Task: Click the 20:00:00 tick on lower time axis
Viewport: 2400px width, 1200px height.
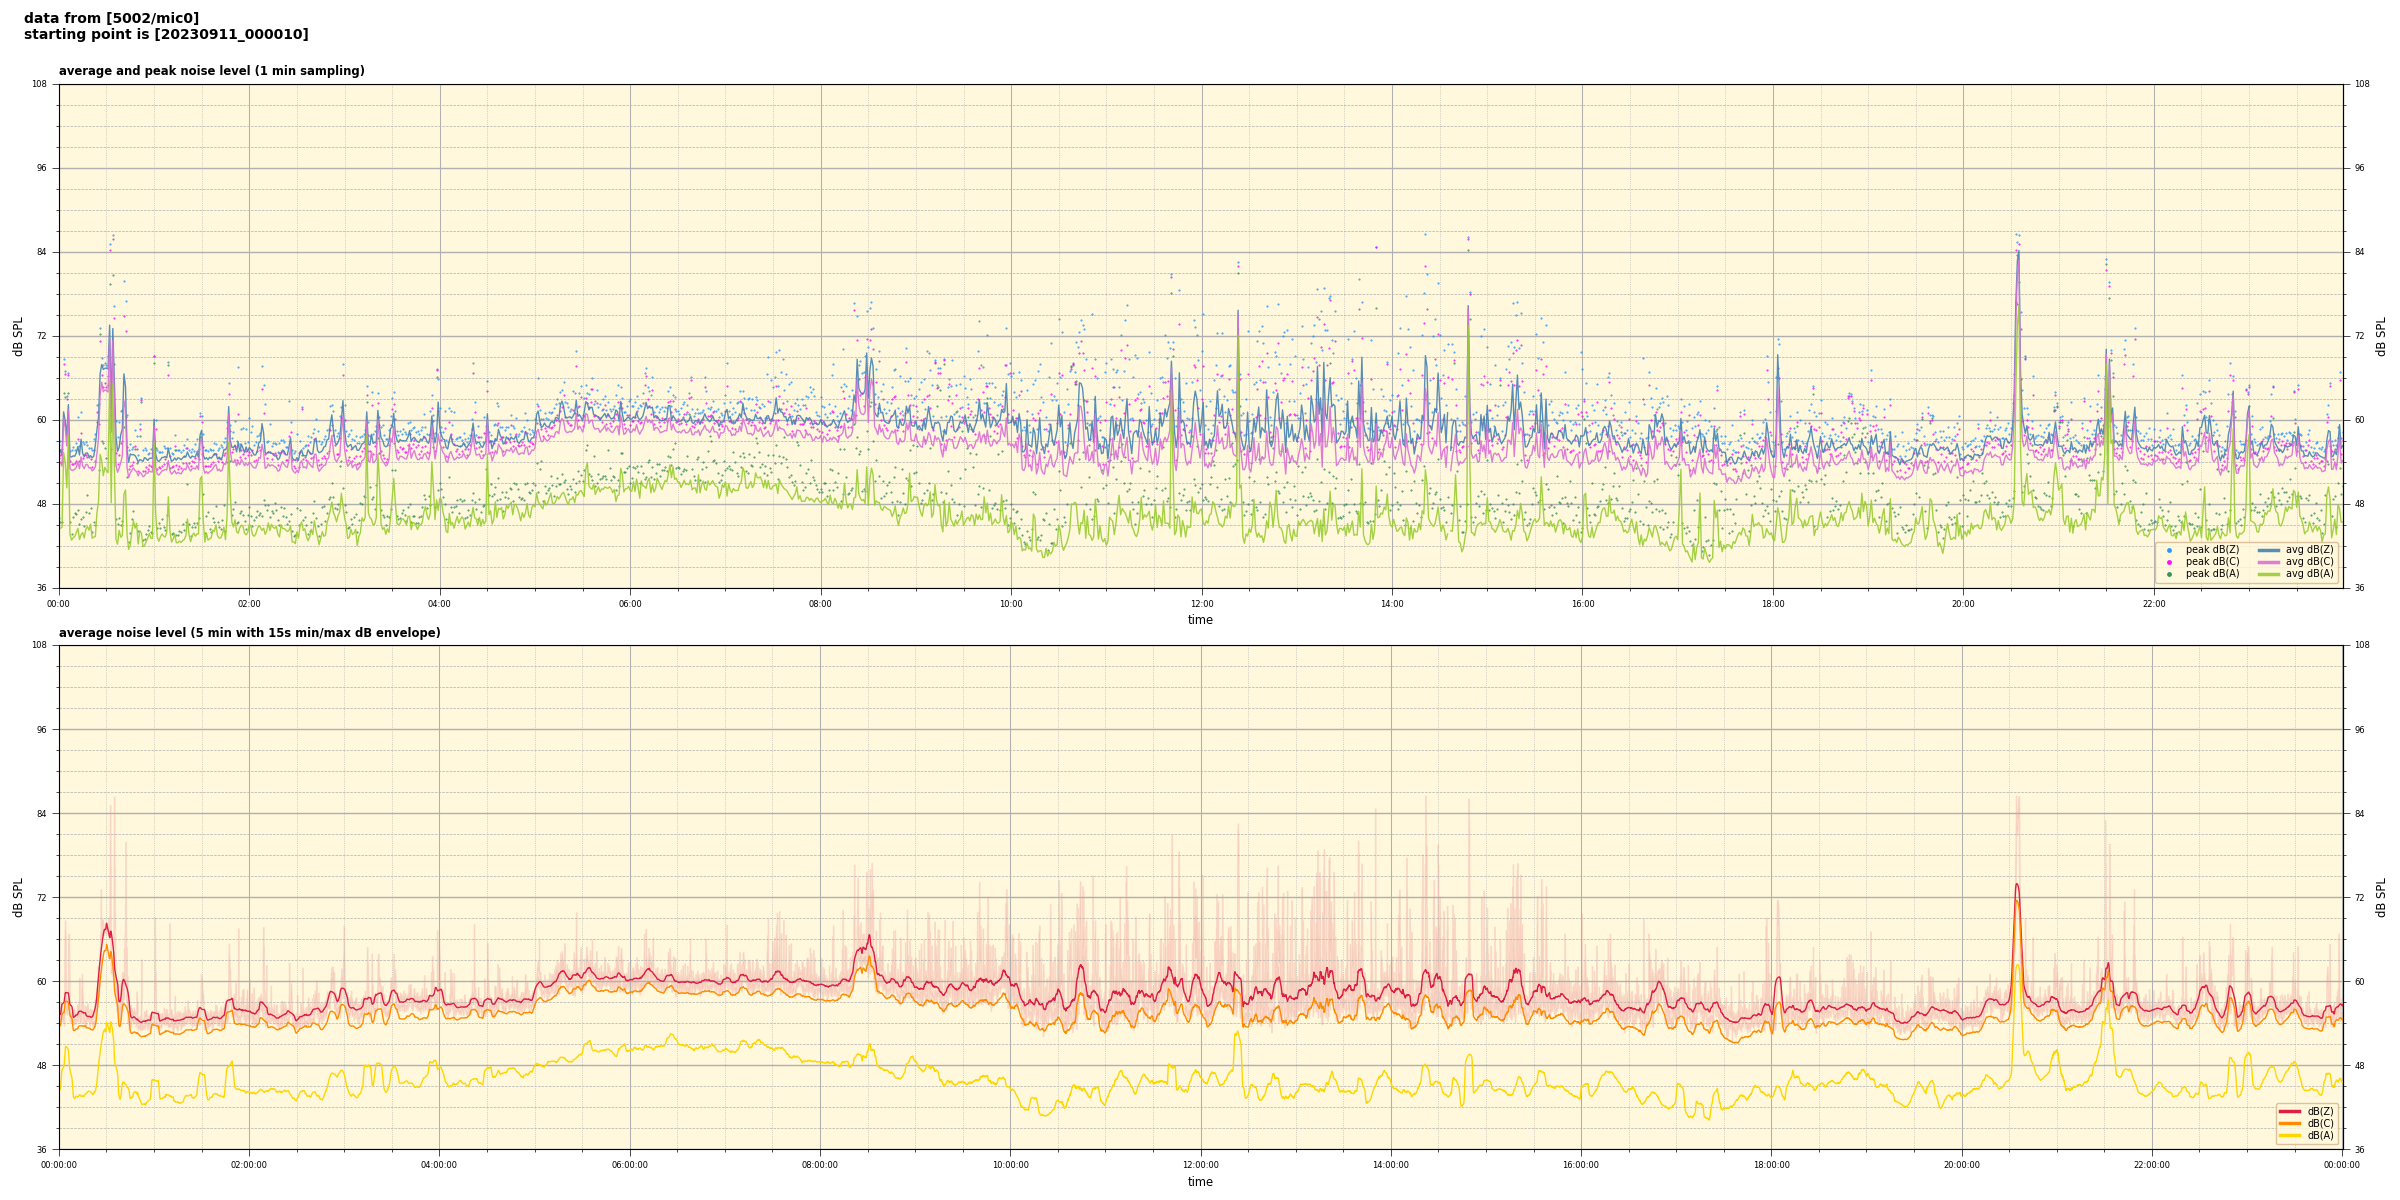Action: [x=1961, y=1165]
